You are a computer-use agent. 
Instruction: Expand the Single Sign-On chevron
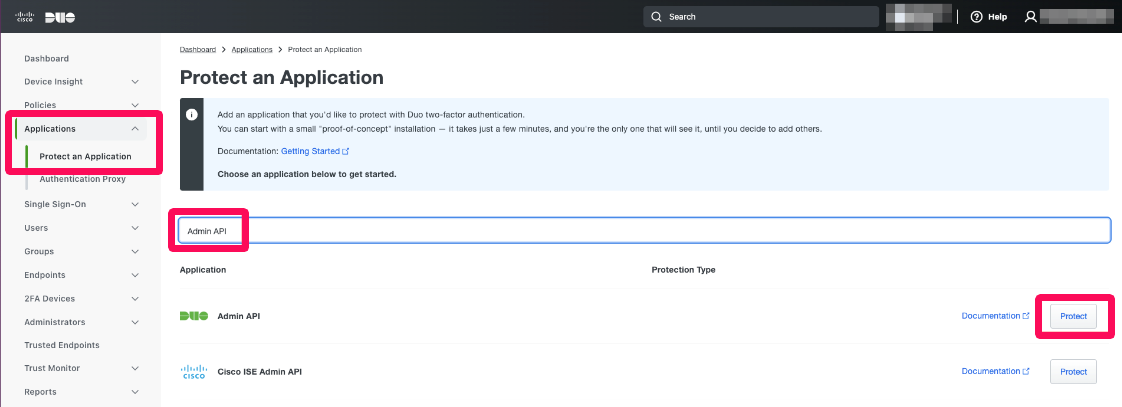[135, 205]
